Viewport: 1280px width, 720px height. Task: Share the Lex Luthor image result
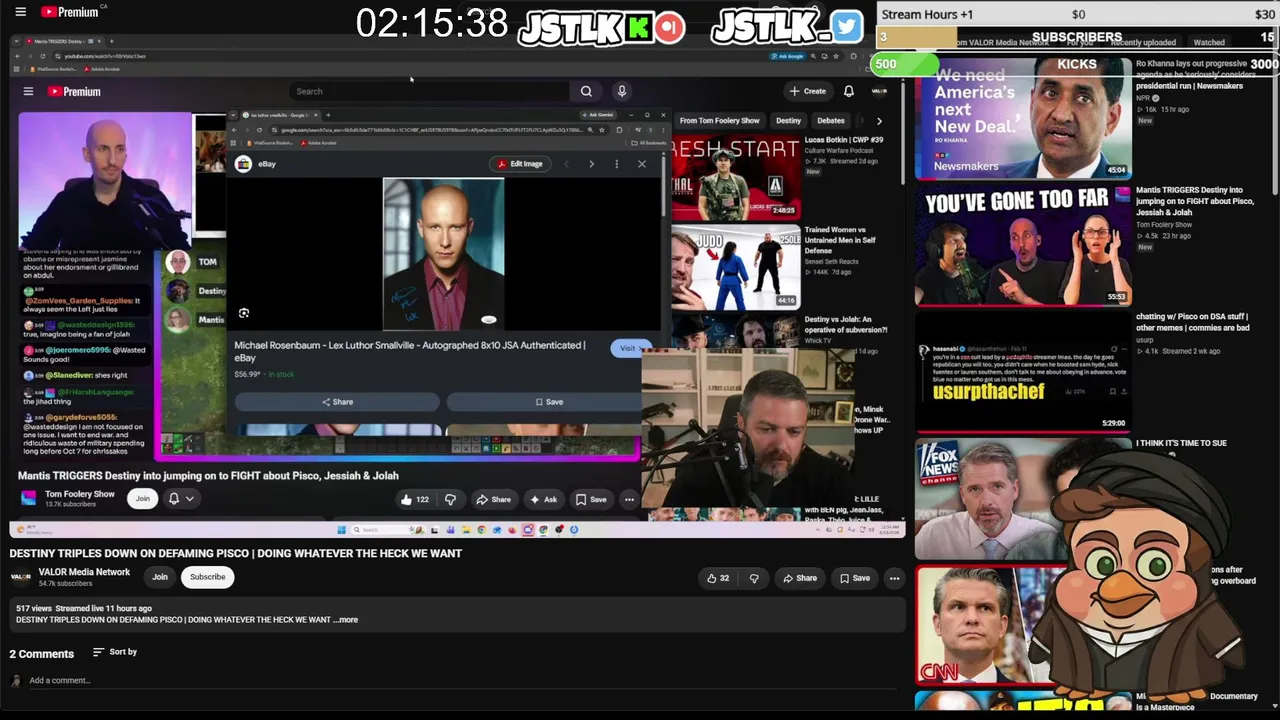coord(337,402)
